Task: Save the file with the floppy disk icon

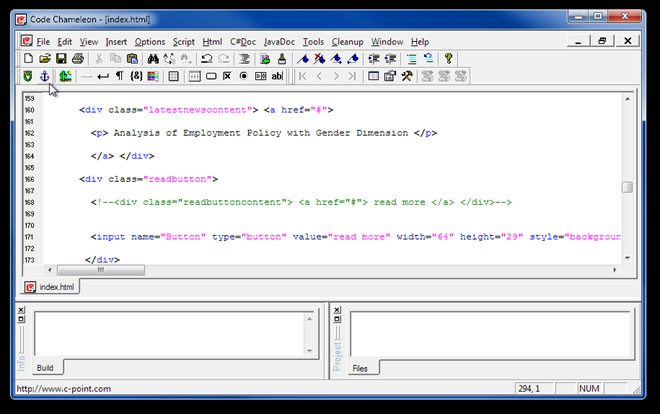Action: click(61, 59)
